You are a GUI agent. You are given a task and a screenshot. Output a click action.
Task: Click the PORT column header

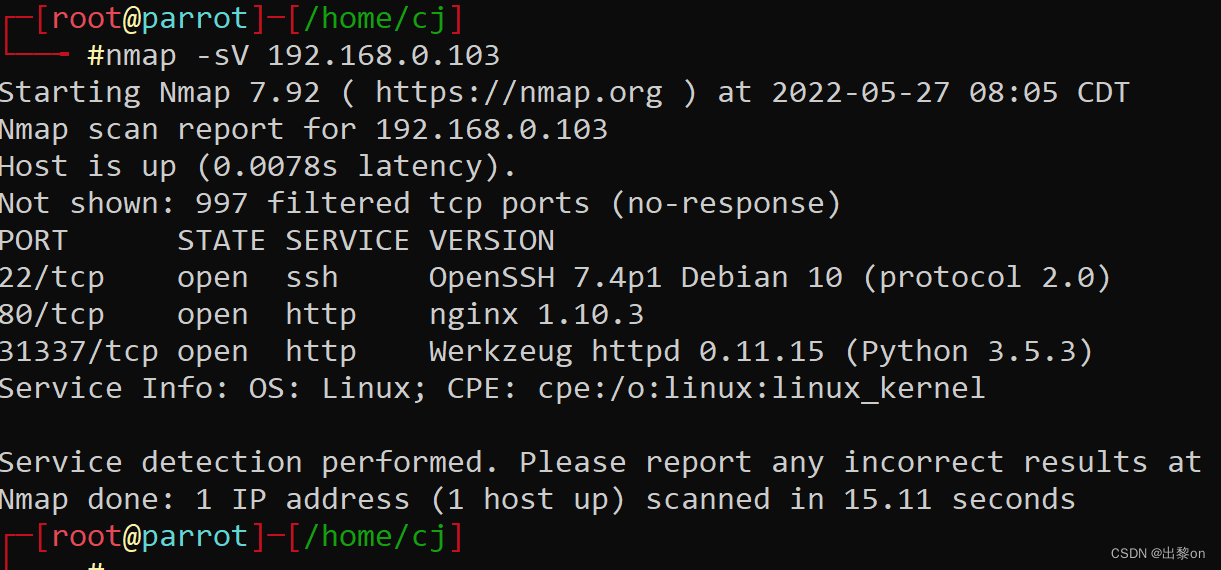(34, 240)
